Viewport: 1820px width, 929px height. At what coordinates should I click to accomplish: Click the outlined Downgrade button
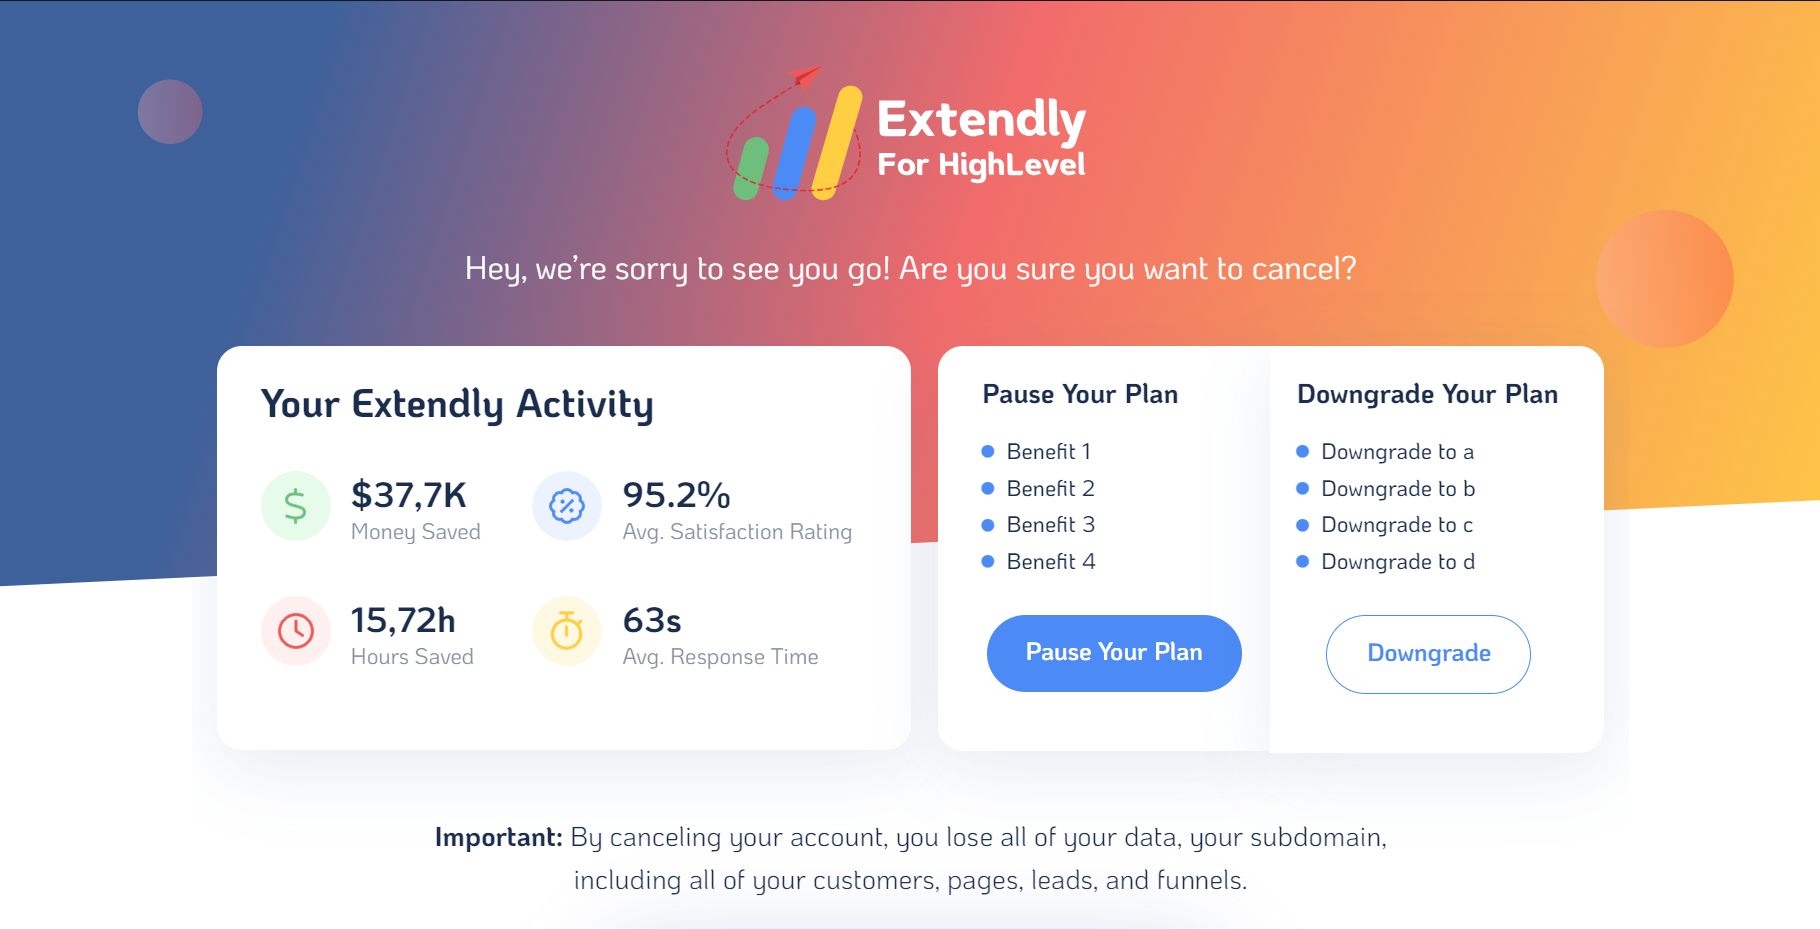[1428, 654]
